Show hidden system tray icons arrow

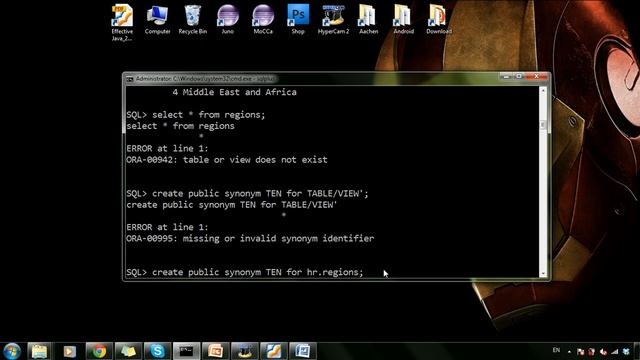[569, 351]
